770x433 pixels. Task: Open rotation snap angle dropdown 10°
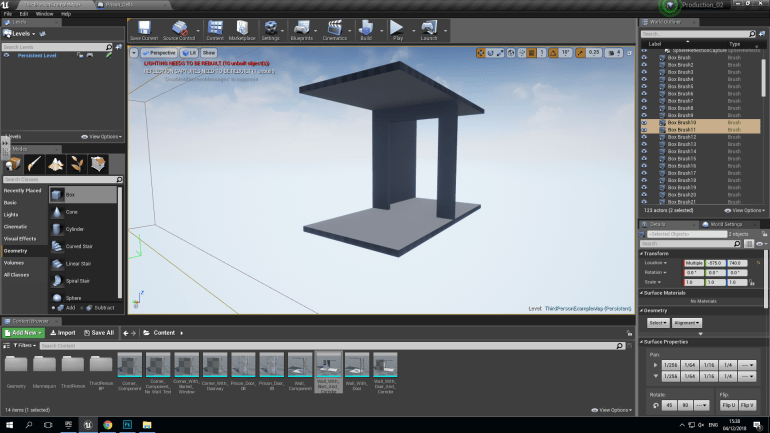coord(565,53)
